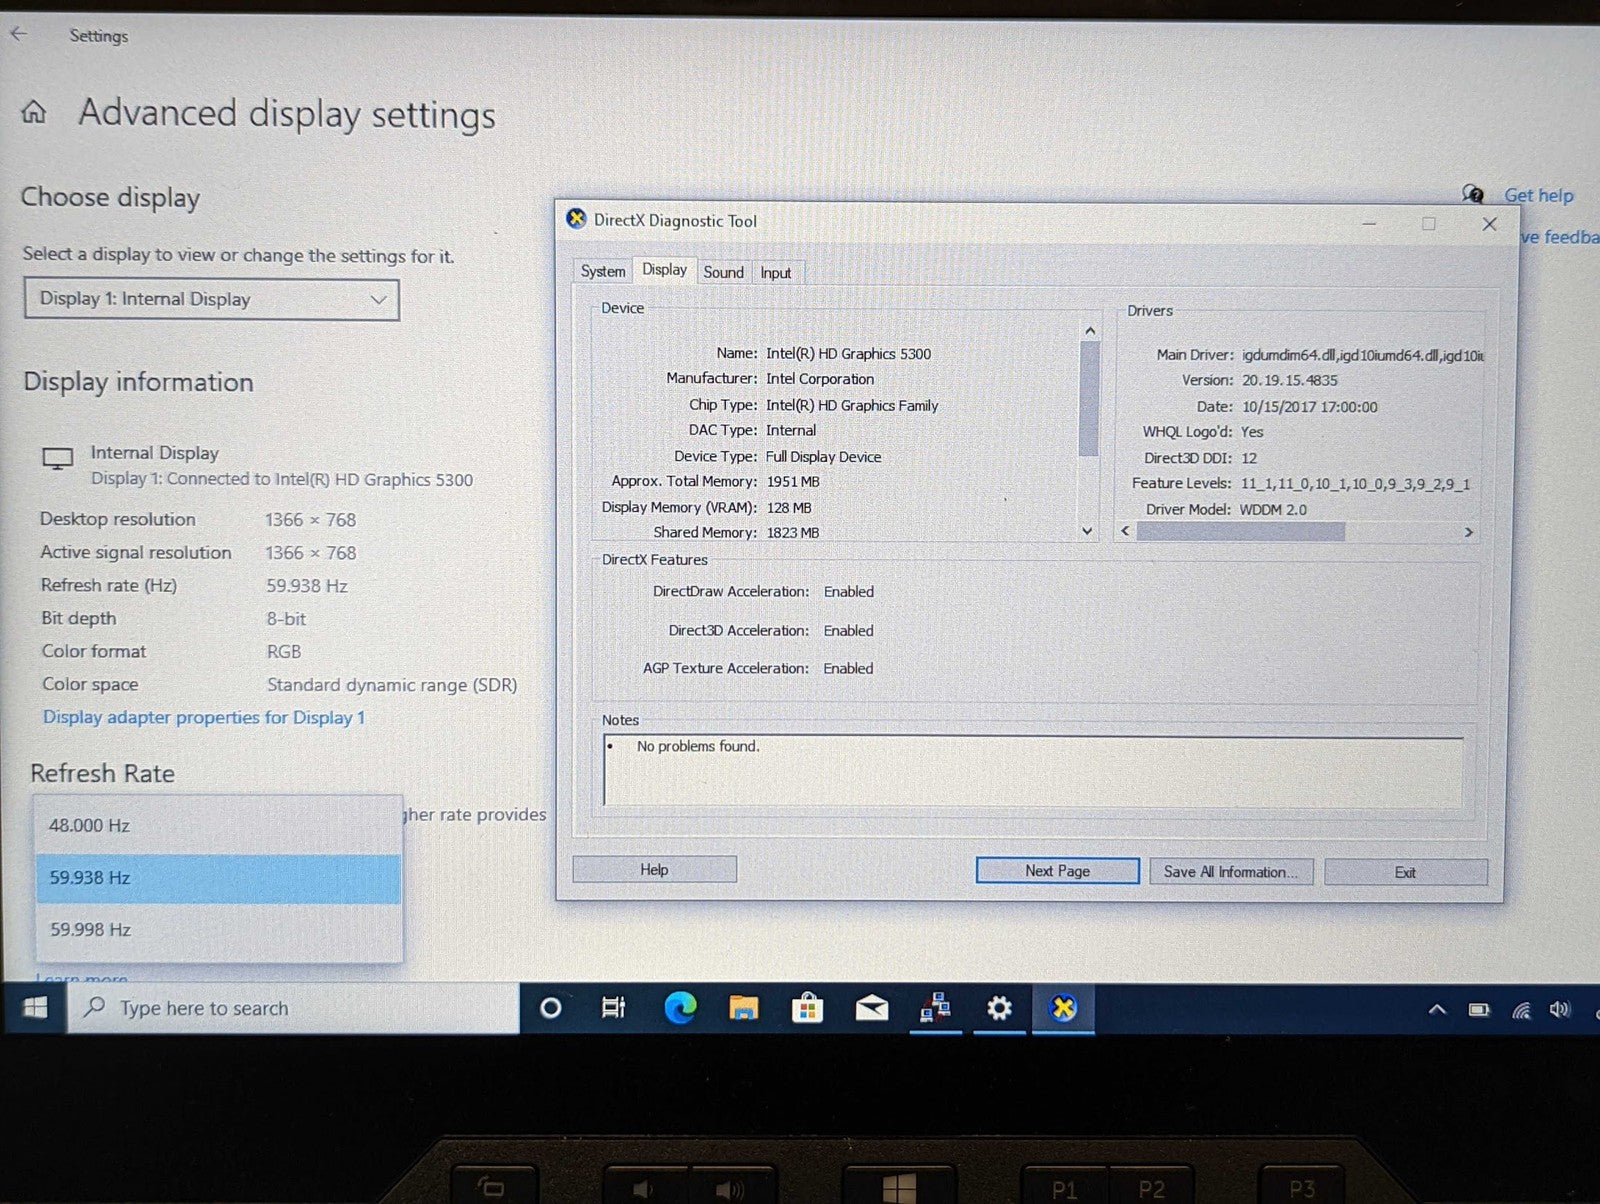
Task: Show hidden tray icons chevron
Action: coord(1437,1010)
